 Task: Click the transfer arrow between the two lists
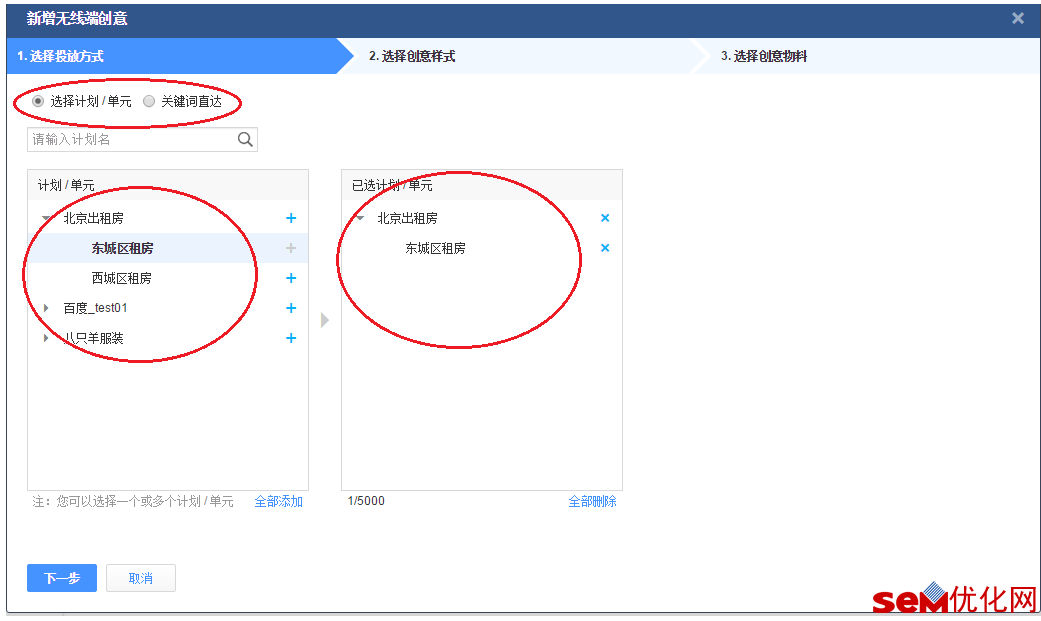point(325,320)
